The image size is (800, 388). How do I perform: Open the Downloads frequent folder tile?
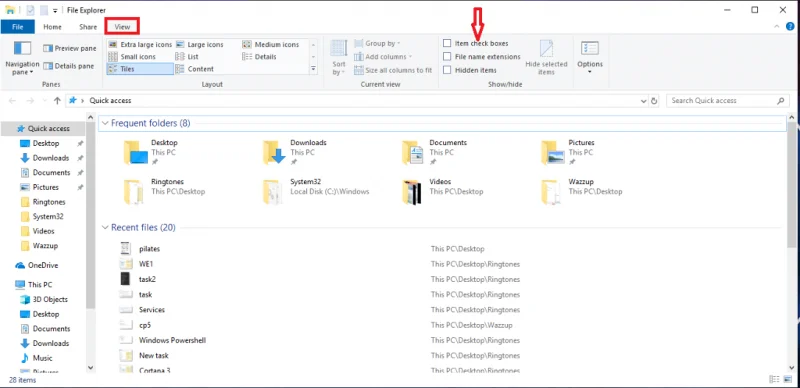[x=296, y=152]
